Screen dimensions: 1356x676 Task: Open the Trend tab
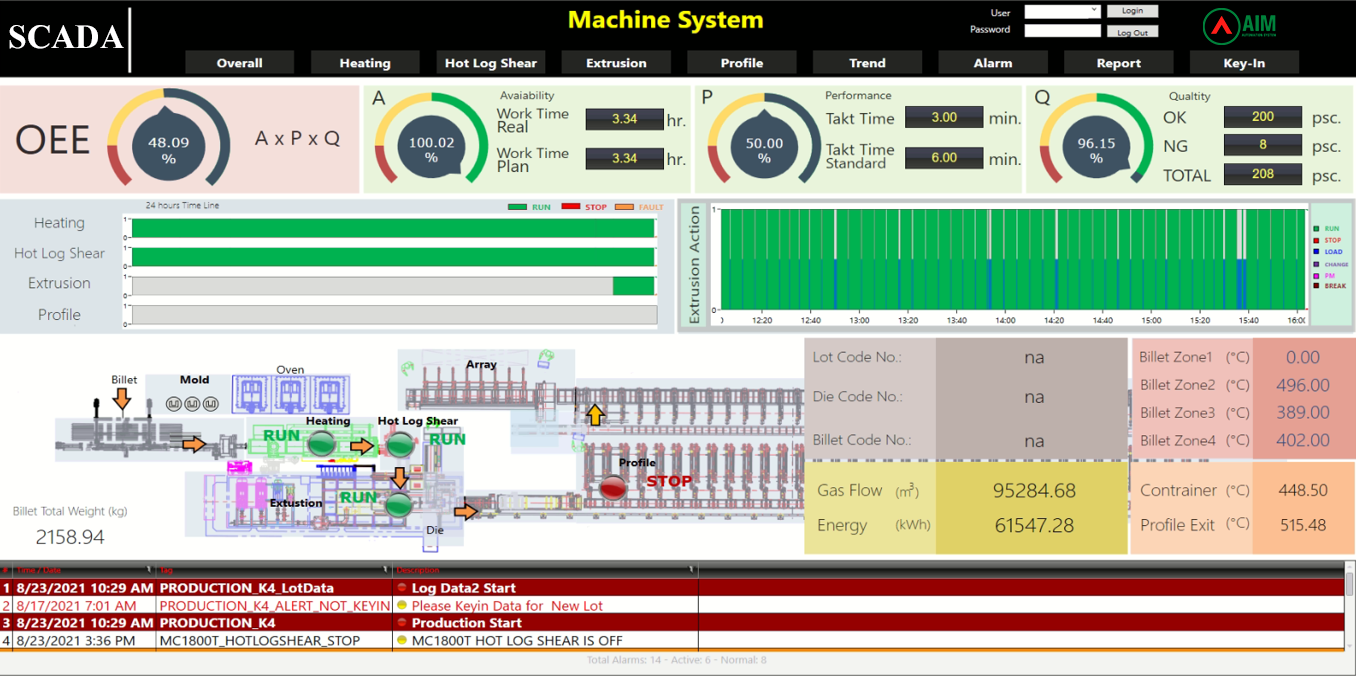tap(867, 63)
